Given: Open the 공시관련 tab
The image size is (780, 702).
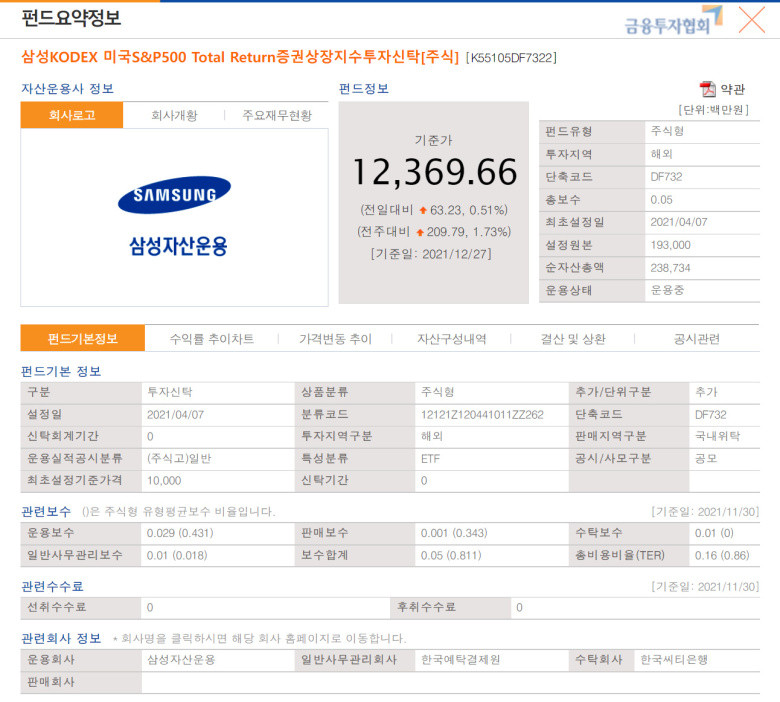Looking at the screenshot, I should [x=697, y=339].
